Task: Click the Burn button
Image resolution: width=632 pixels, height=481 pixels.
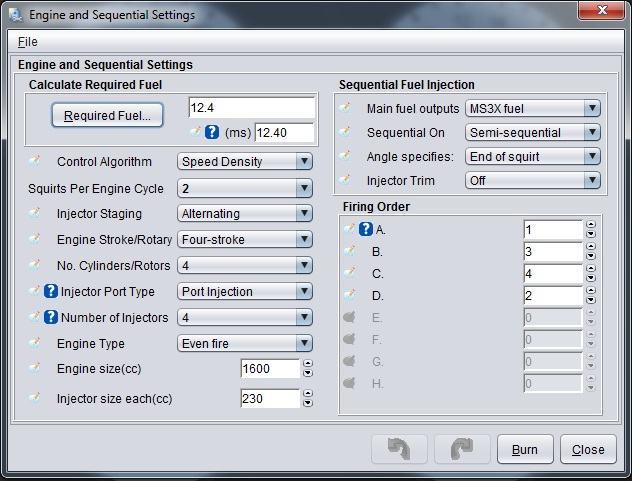Action: [525, 449]
